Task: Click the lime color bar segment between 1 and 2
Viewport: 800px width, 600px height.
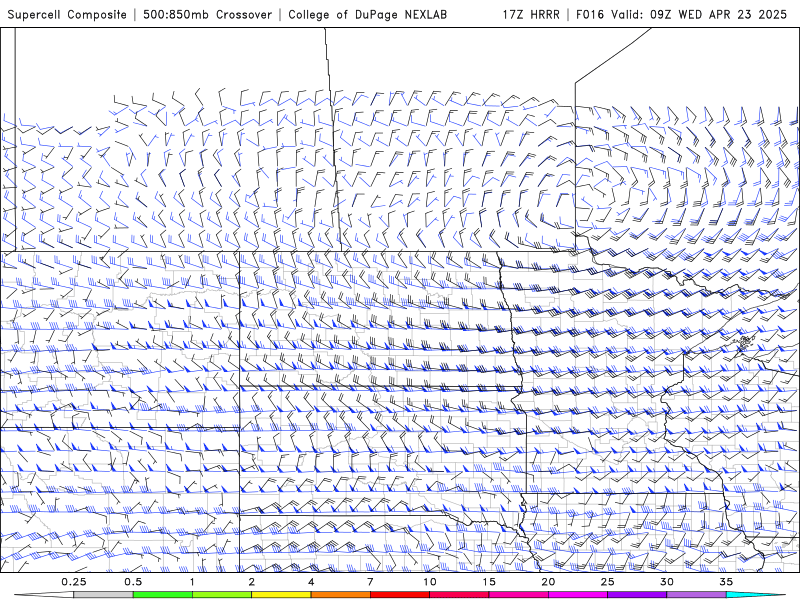Action: pyautogui.click(x=221, y=595)
